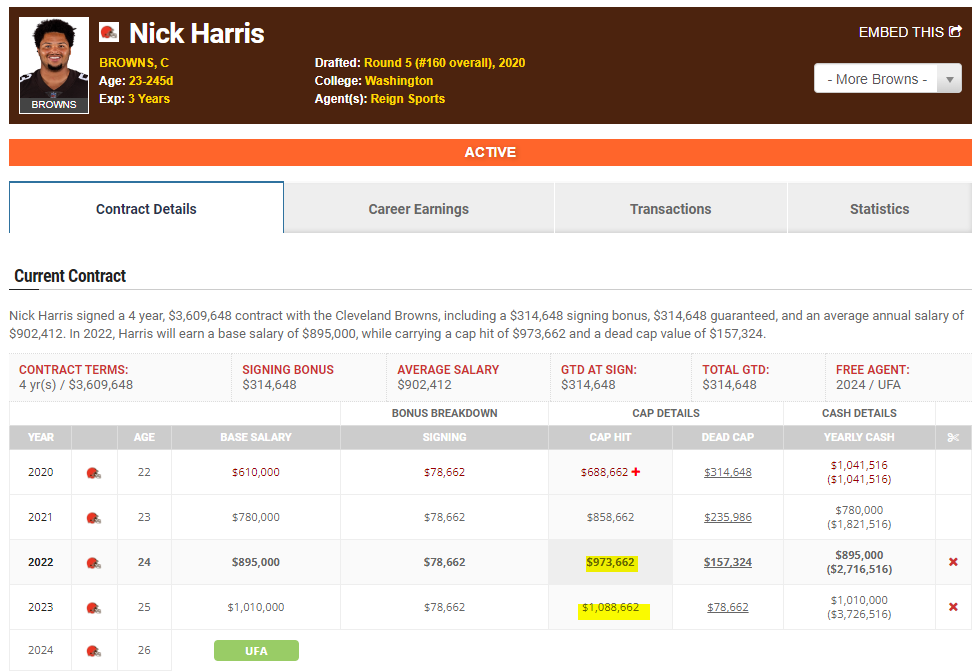The width and height of the screenshot is (972, 671).
Task: Switch to the Contract Details tab
Action: pyautogui.click(x=146, y=209)
